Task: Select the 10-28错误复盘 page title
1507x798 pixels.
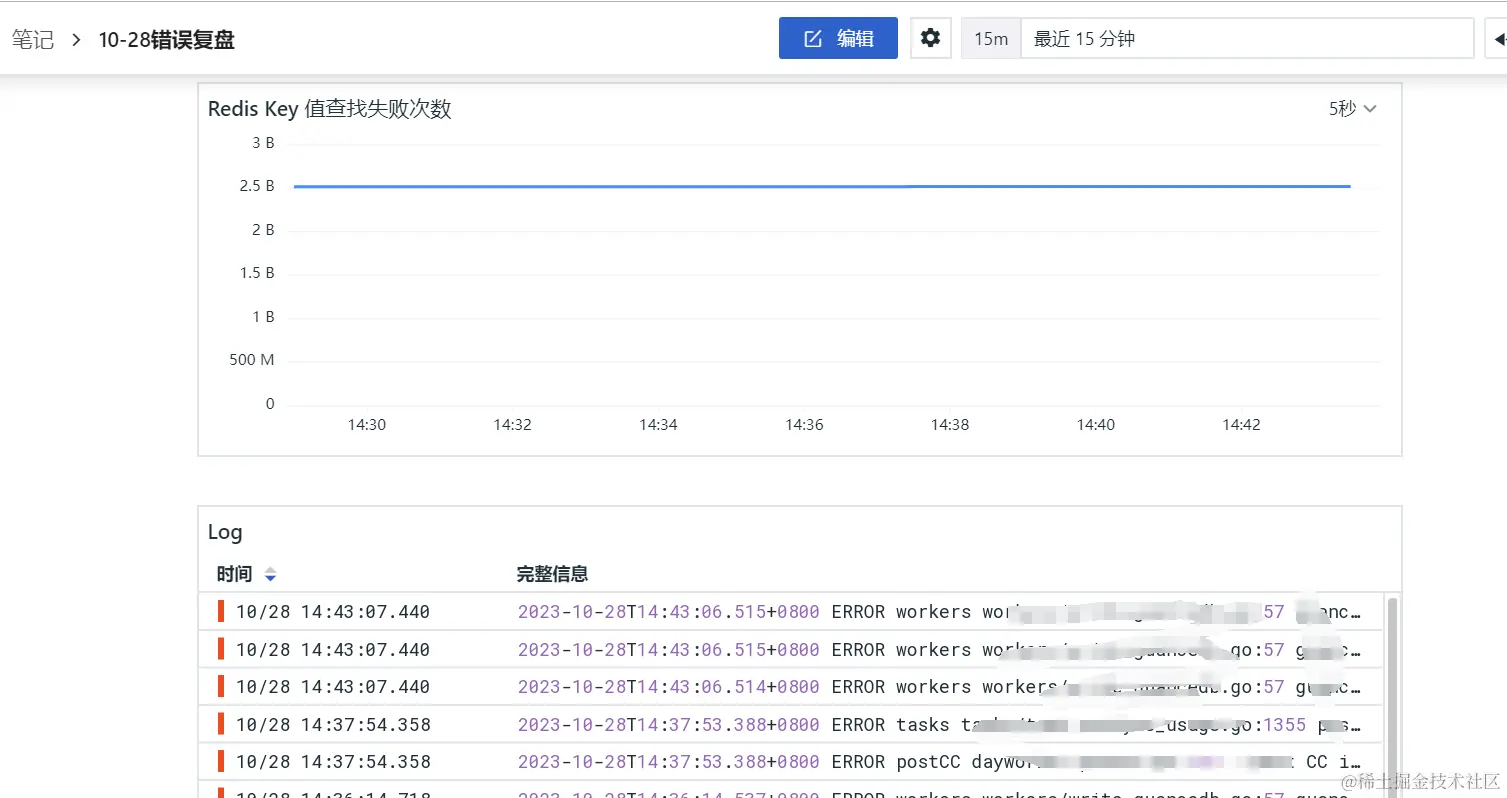Action: [166, 40]
